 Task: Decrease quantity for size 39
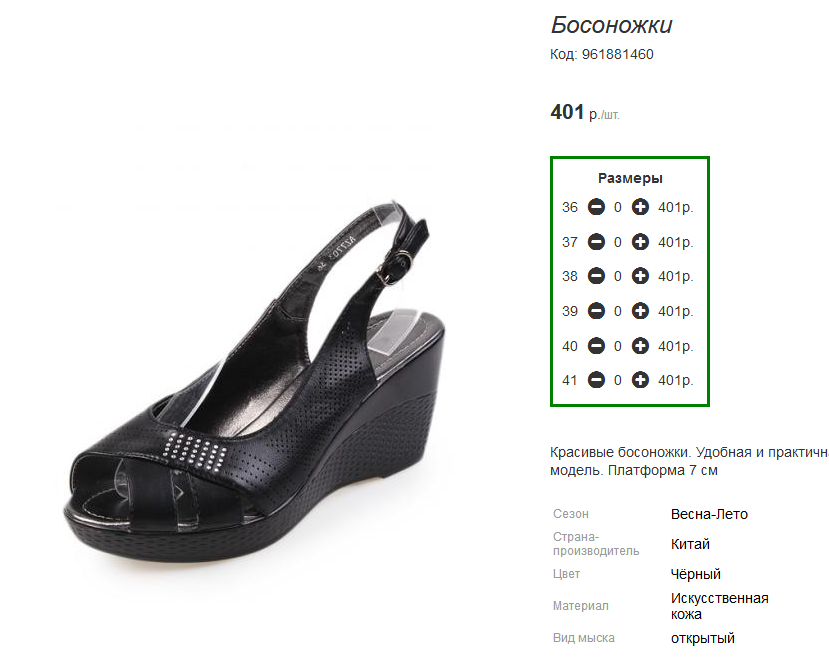(x=596, y=311)
